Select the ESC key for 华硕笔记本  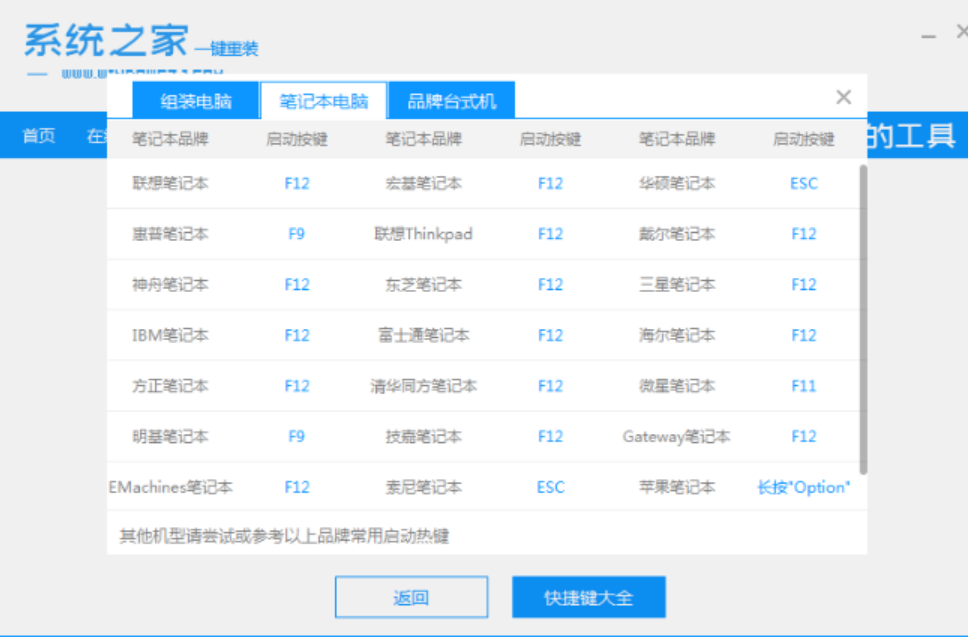point(804,183)
